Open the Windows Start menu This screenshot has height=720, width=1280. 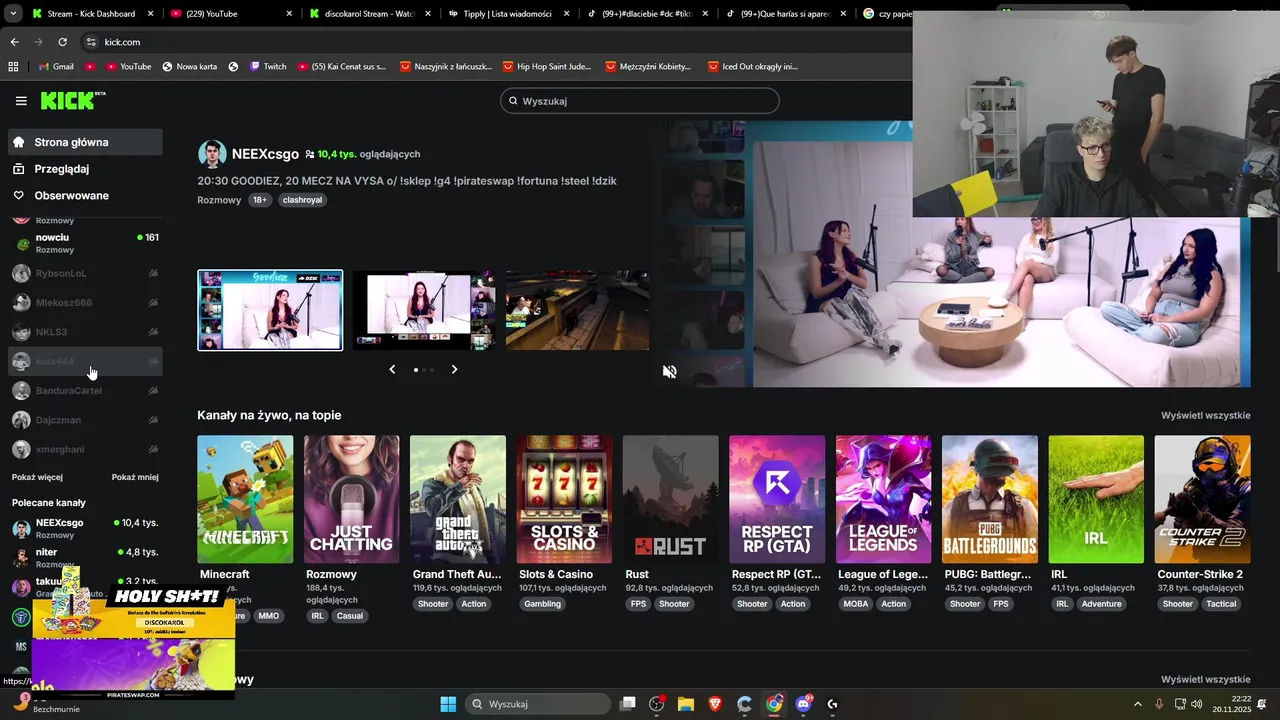448,704
